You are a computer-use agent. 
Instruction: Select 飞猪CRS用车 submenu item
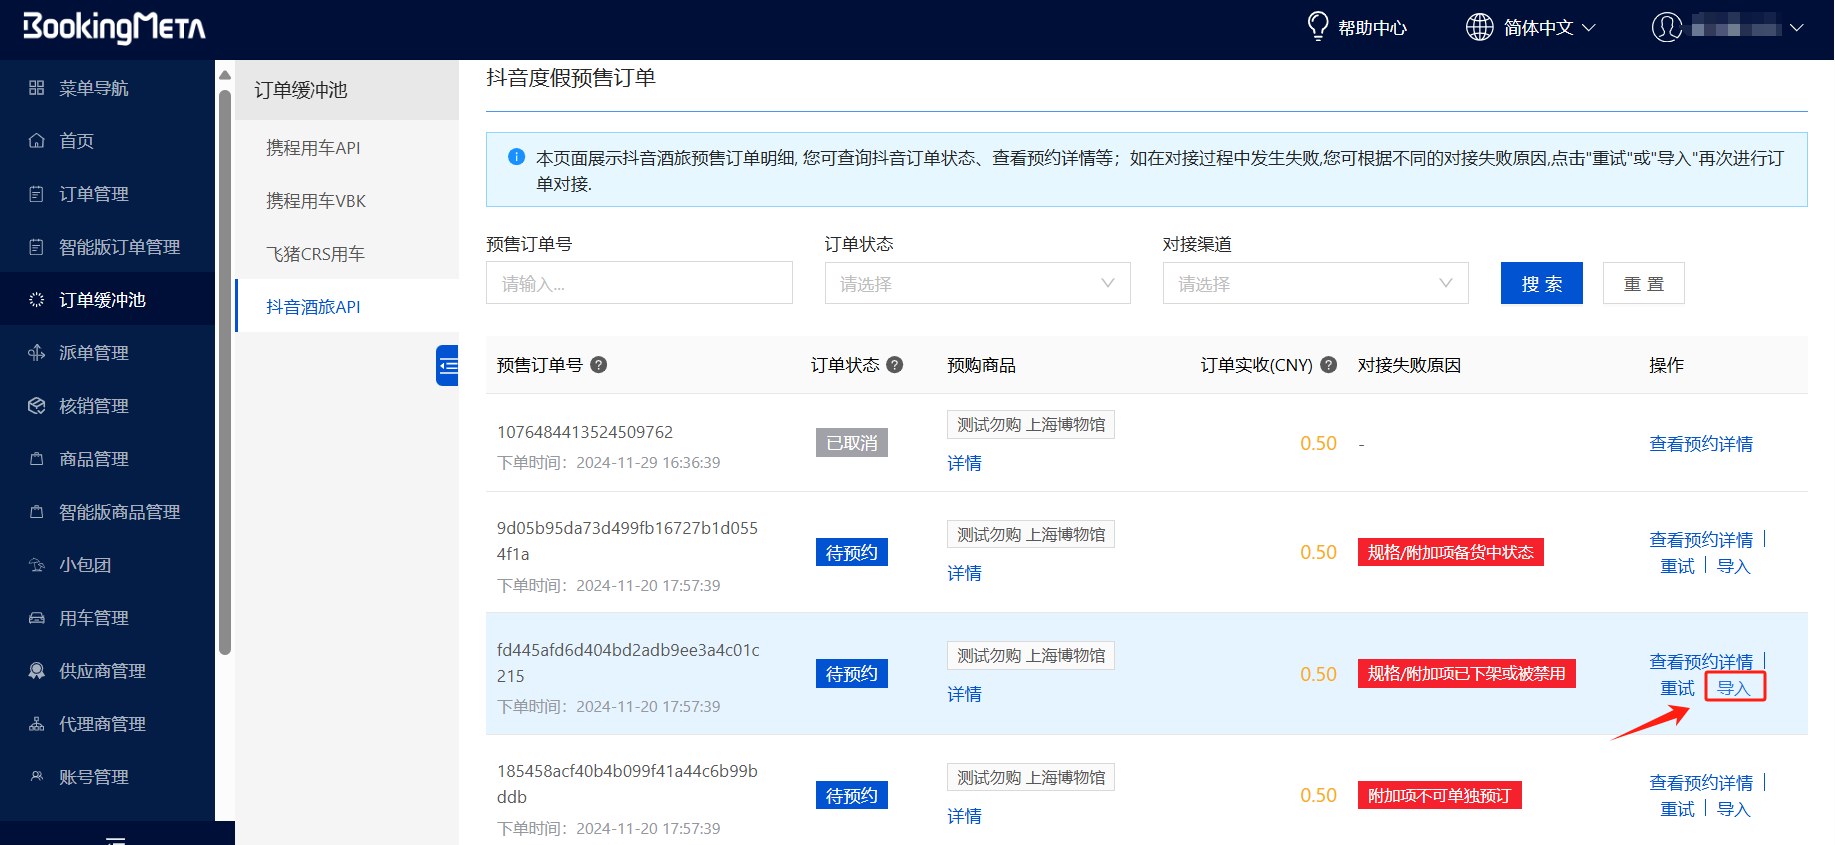coord(315,254)
